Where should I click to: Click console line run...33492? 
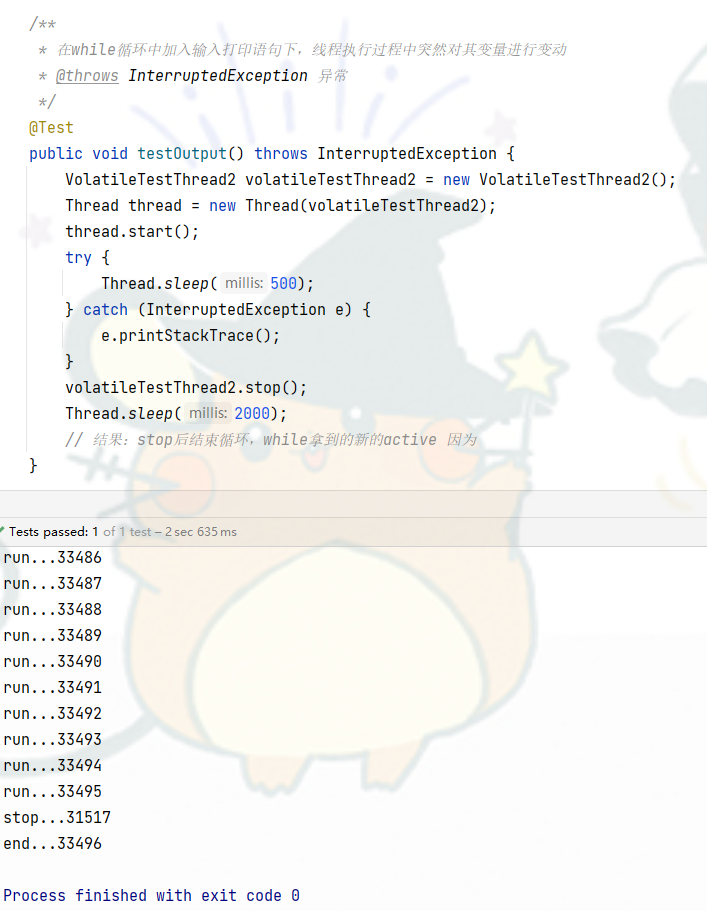click(x=52, y=713)
